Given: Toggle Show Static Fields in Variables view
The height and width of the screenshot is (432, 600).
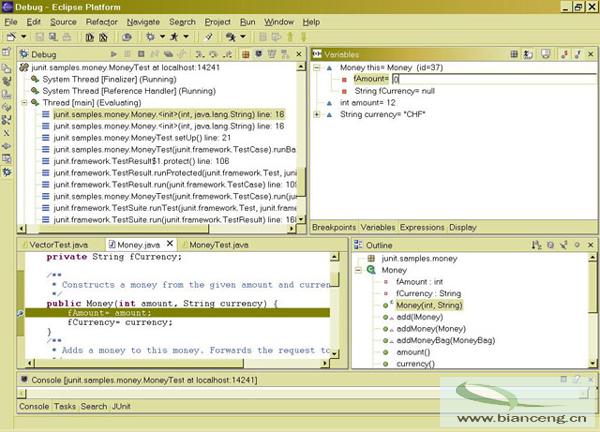Looking at the screenshot, I should [564, 54].
